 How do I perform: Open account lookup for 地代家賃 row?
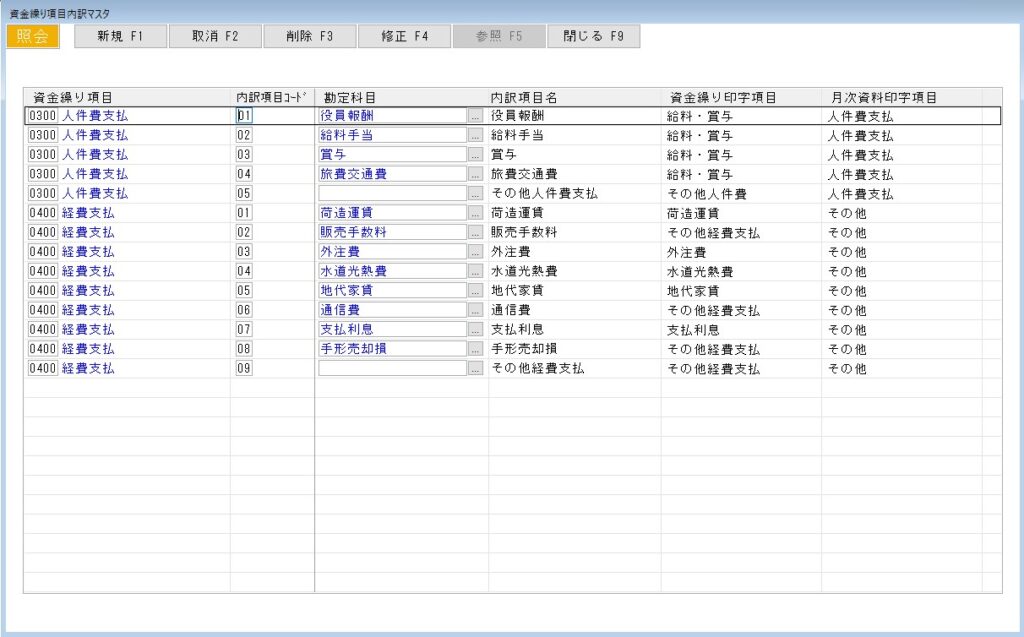click(x=475, y=290)
